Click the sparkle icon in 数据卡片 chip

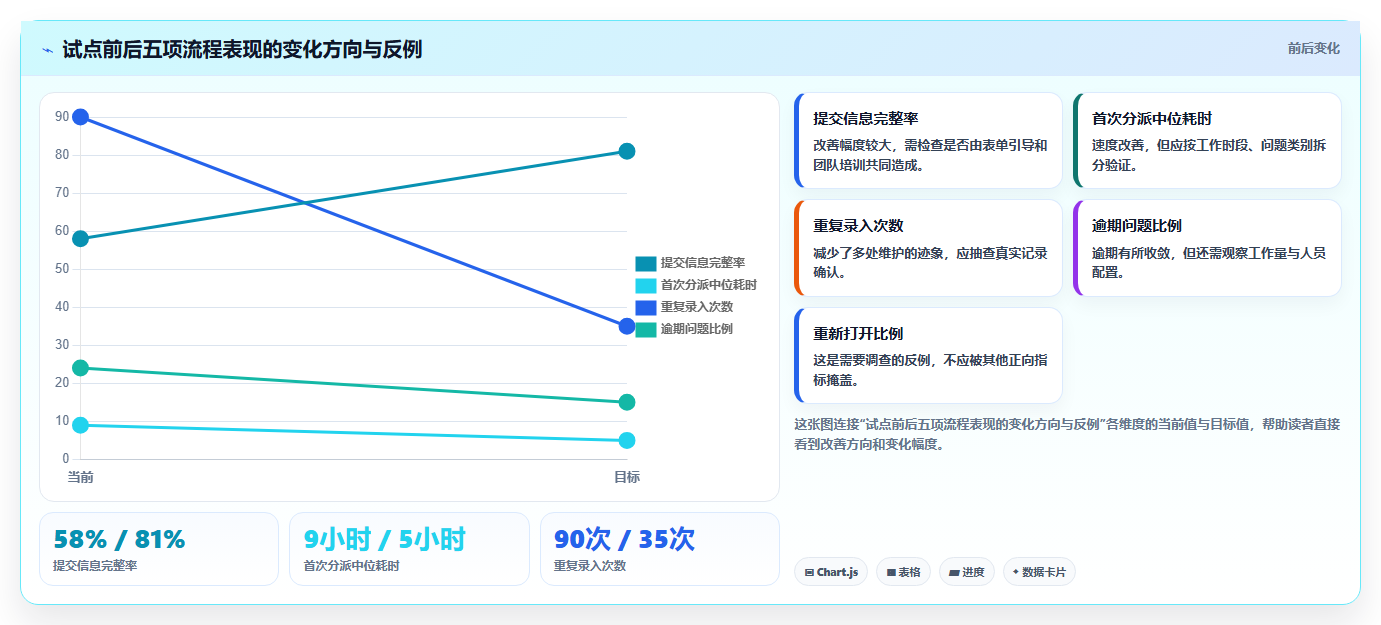coord(1016,573)
